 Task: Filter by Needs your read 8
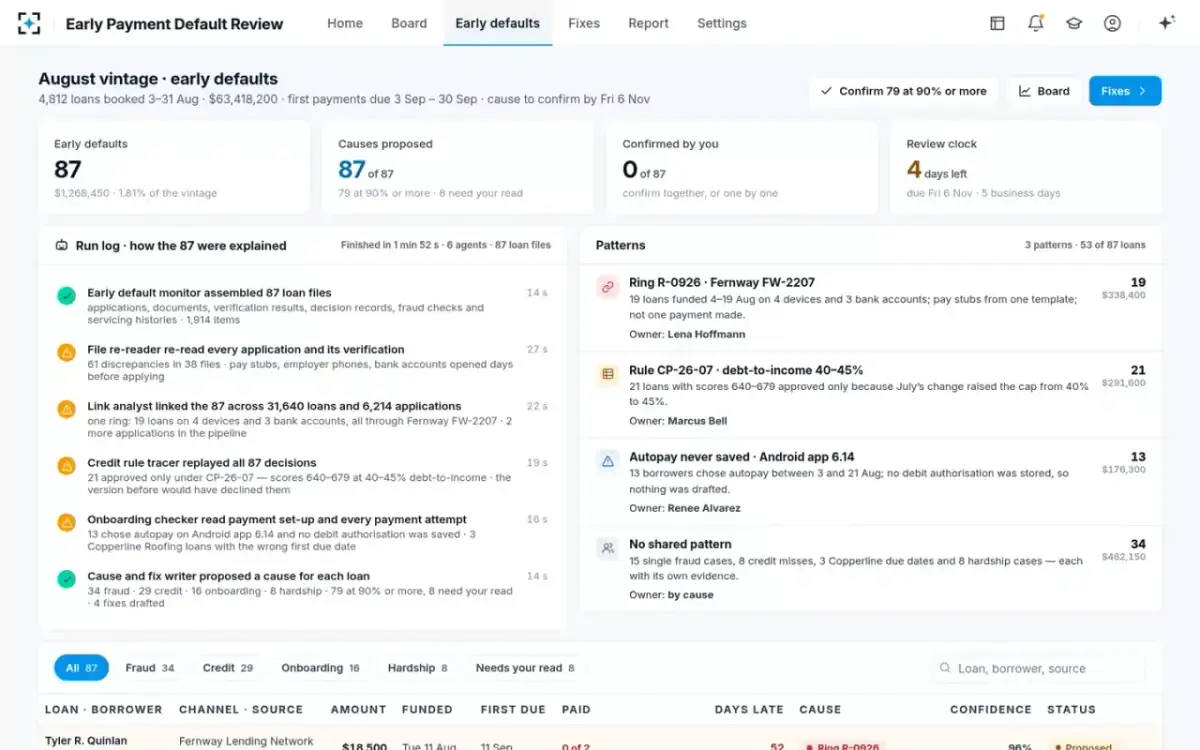point(525,668)
